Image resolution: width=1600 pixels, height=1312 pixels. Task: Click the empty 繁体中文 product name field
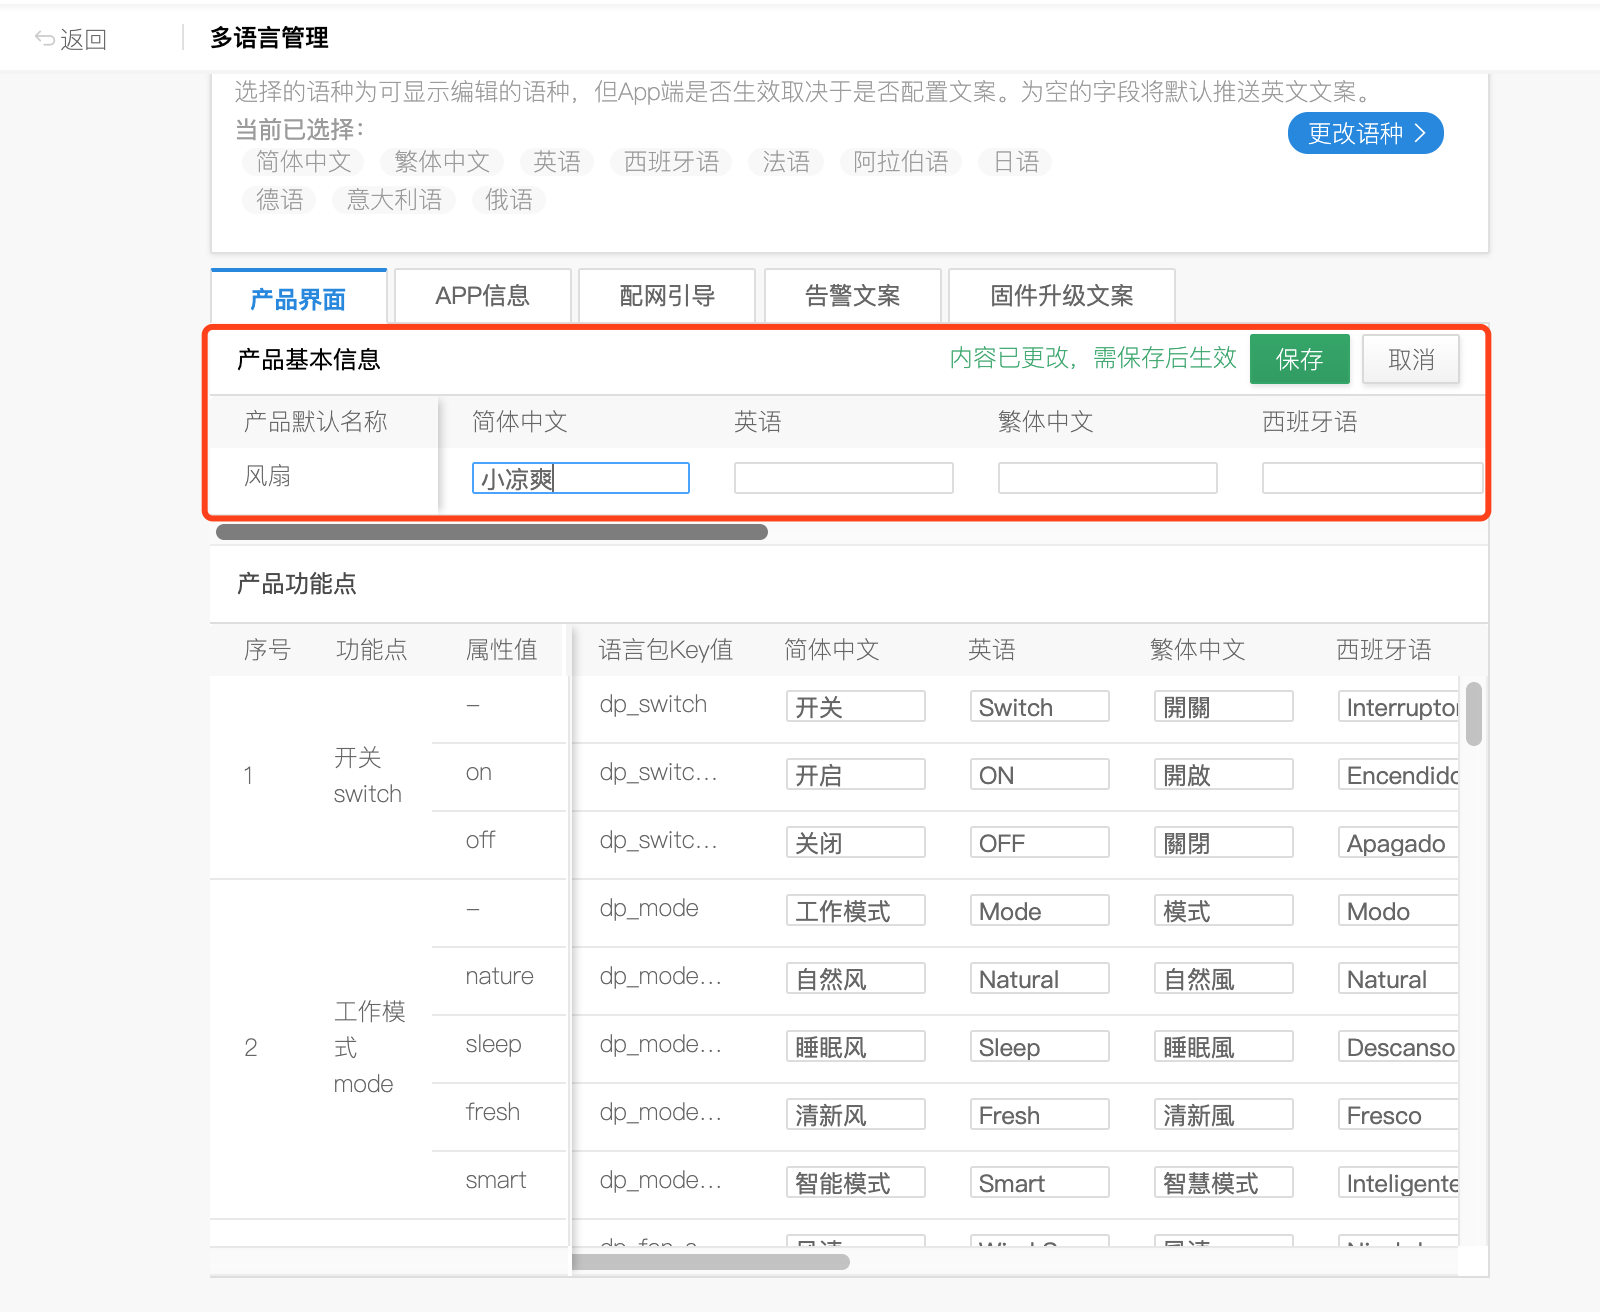pos(1108,478)
